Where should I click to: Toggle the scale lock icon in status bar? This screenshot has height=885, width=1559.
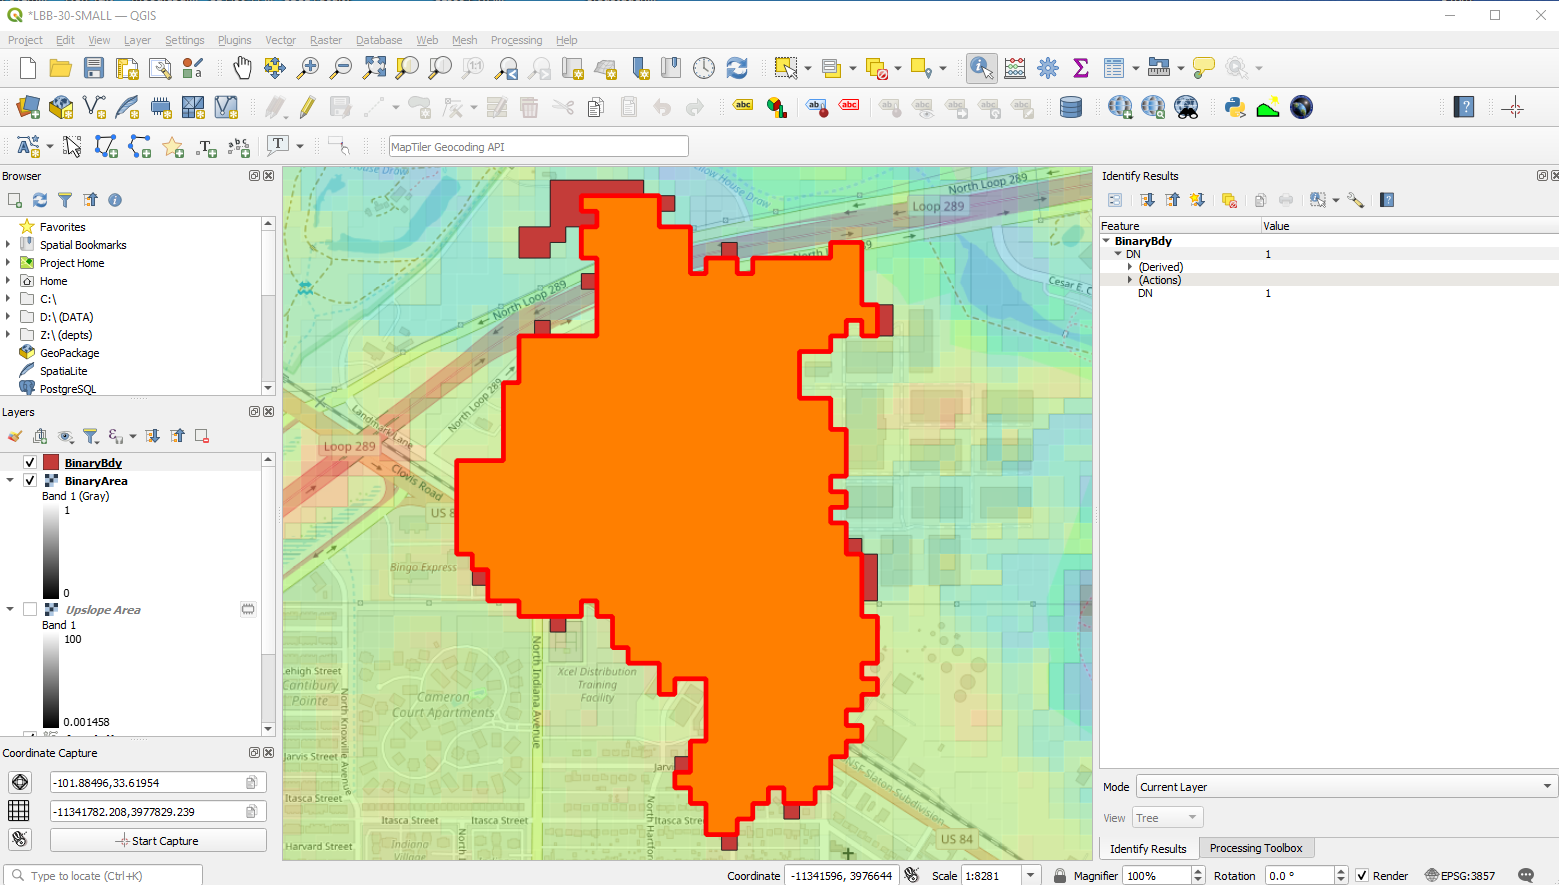click(1059, 875)
